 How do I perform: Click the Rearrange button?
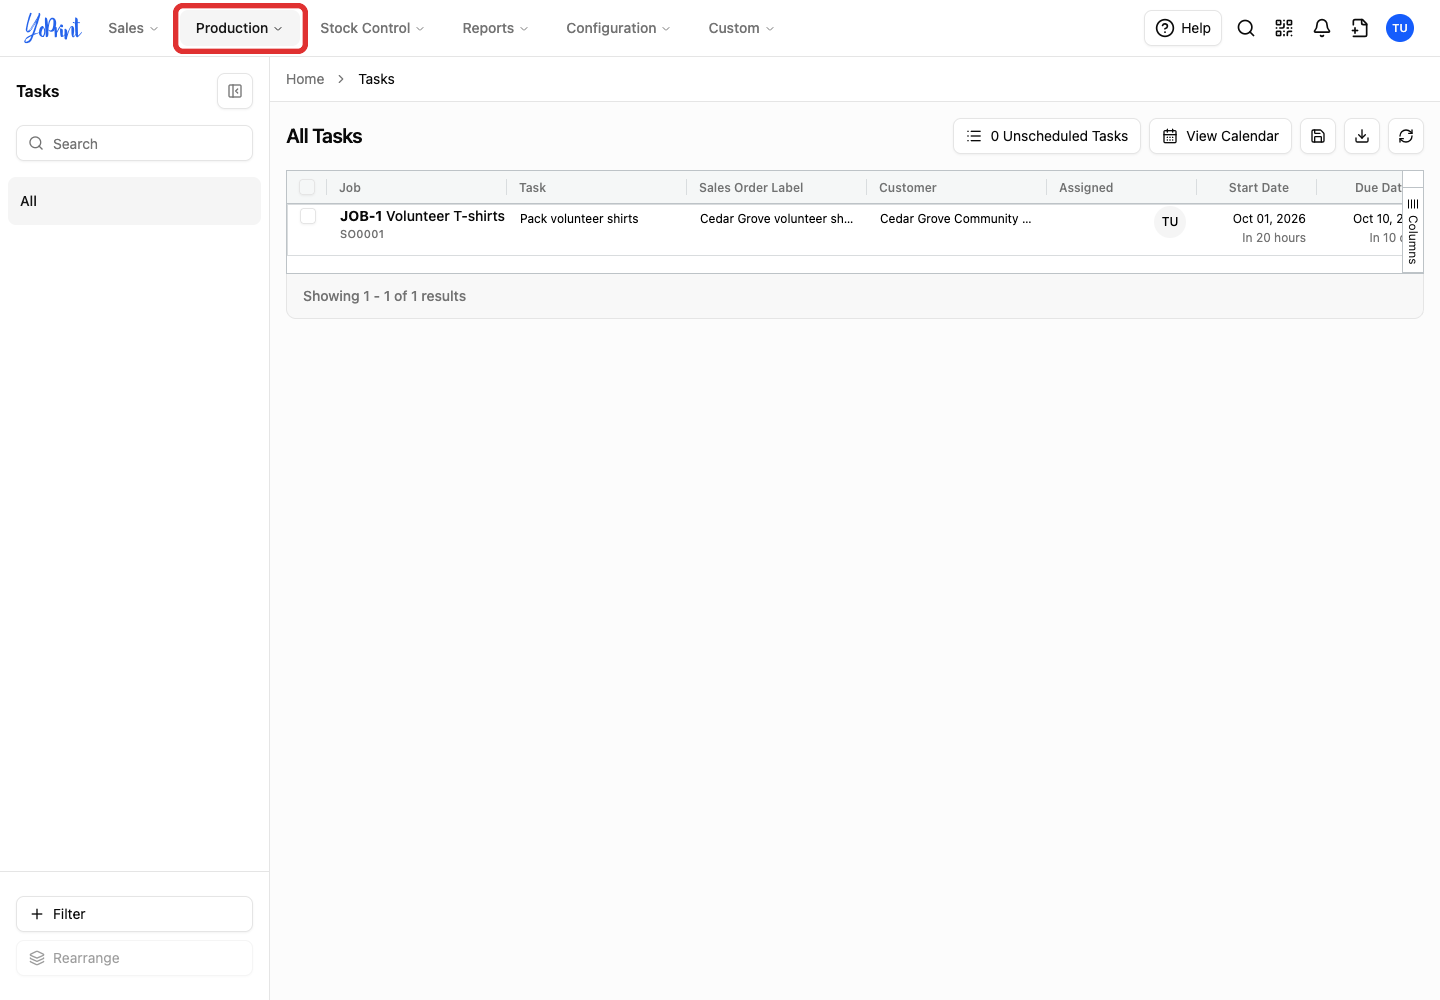point(134,958)
